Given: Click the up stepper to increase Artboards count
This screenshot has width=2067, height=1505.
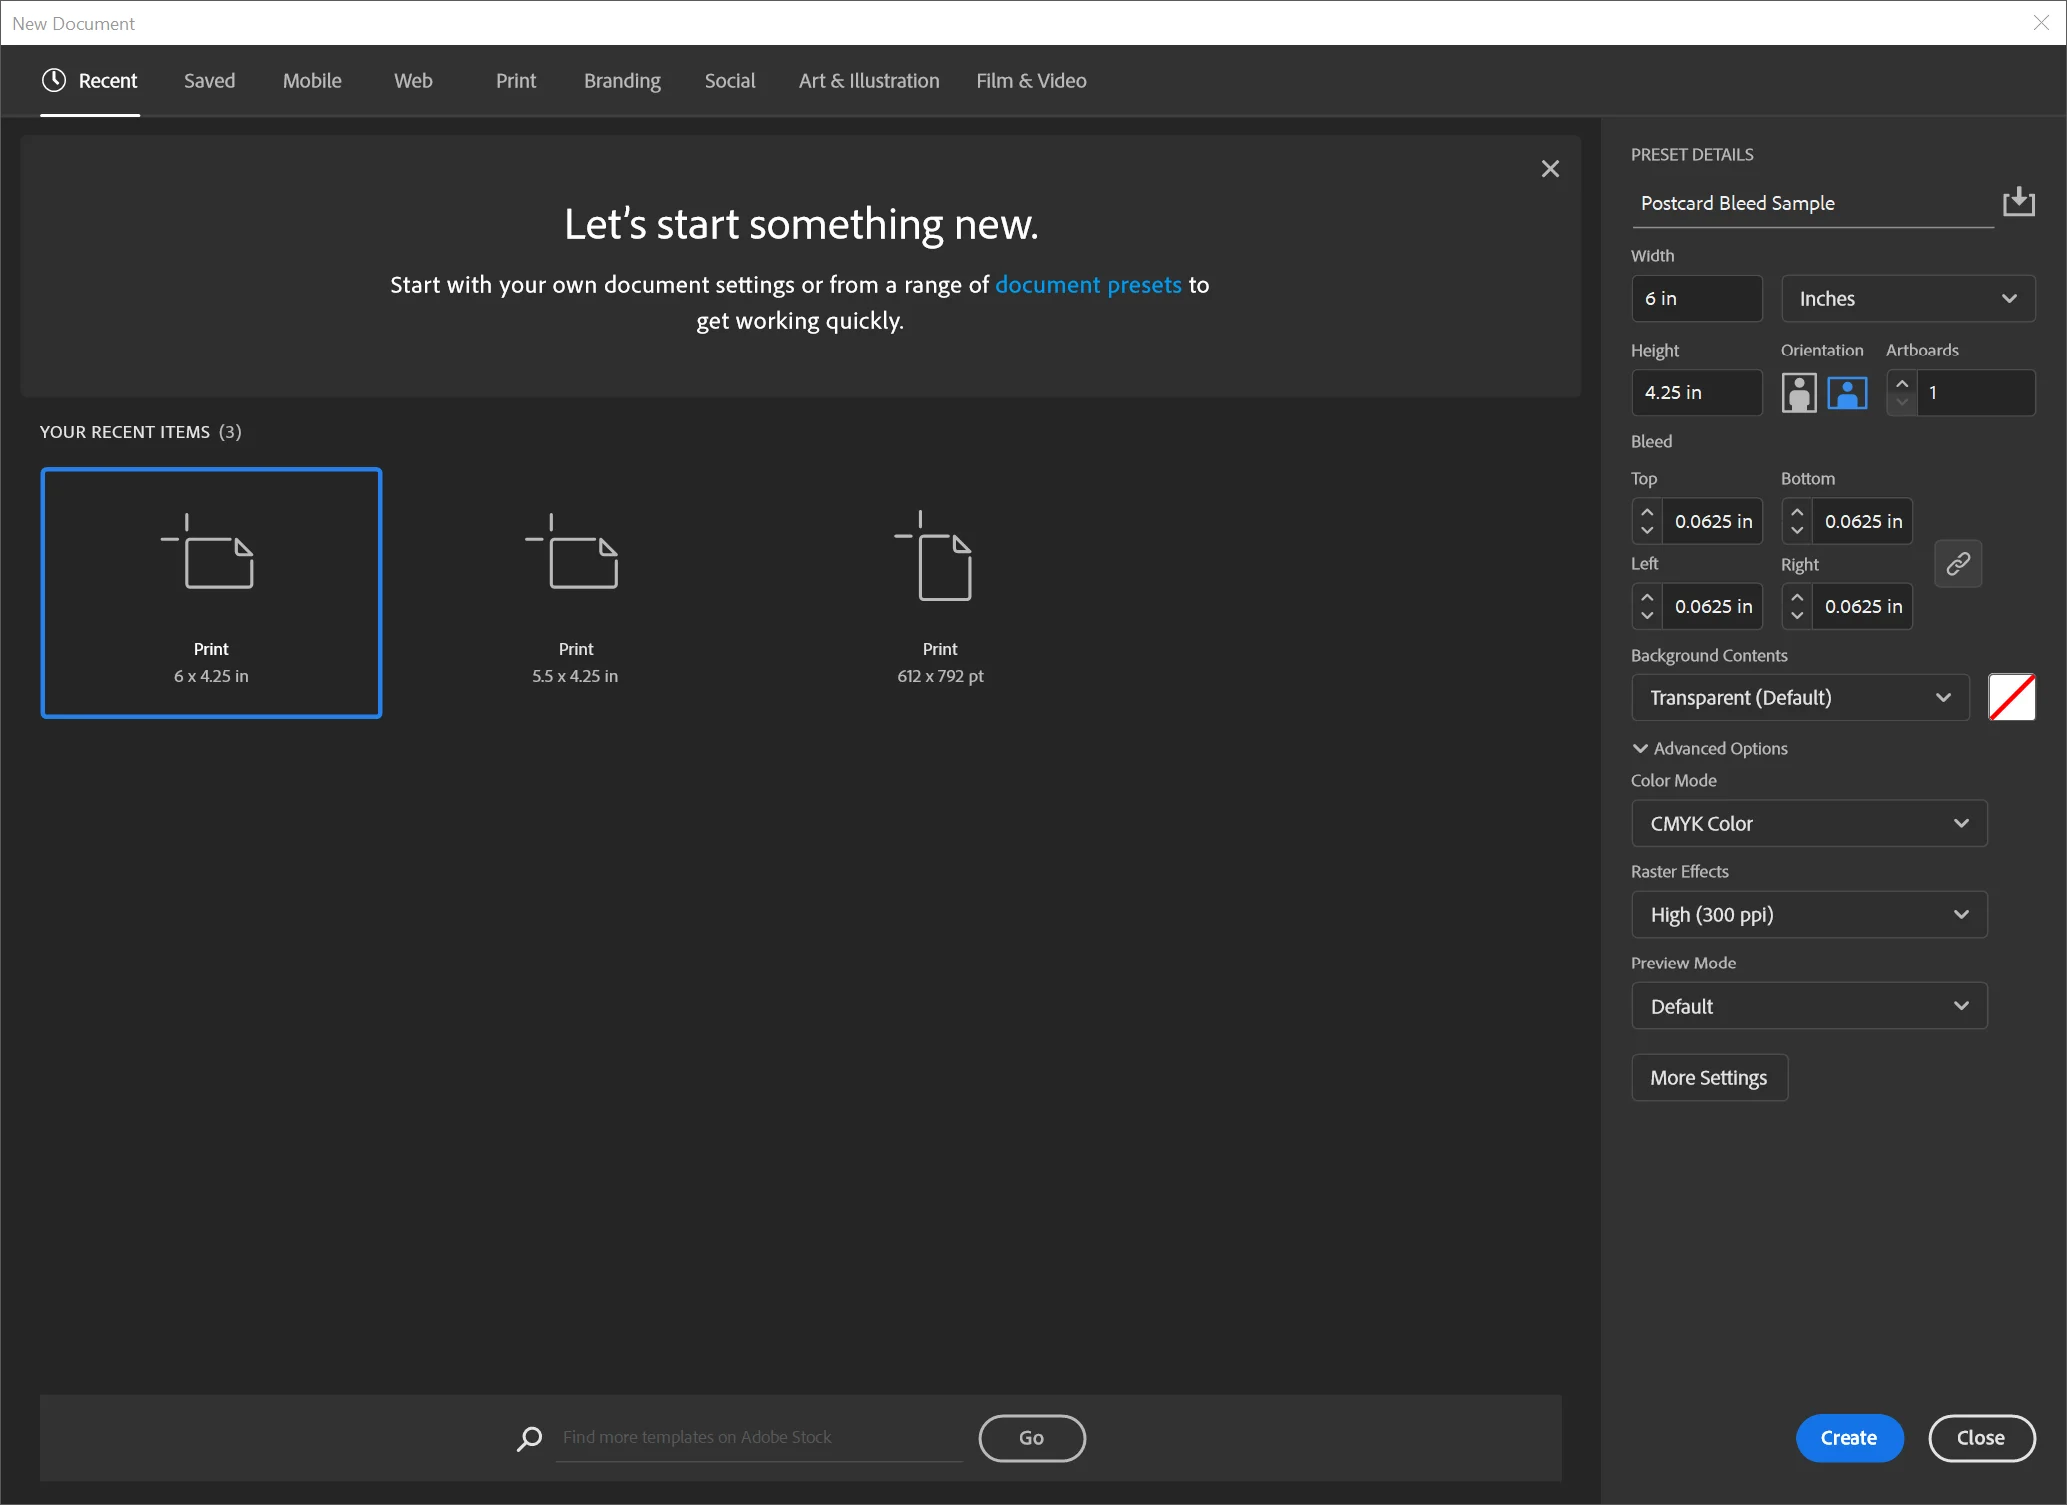Looking at the screenshot, I should 1901,381.
